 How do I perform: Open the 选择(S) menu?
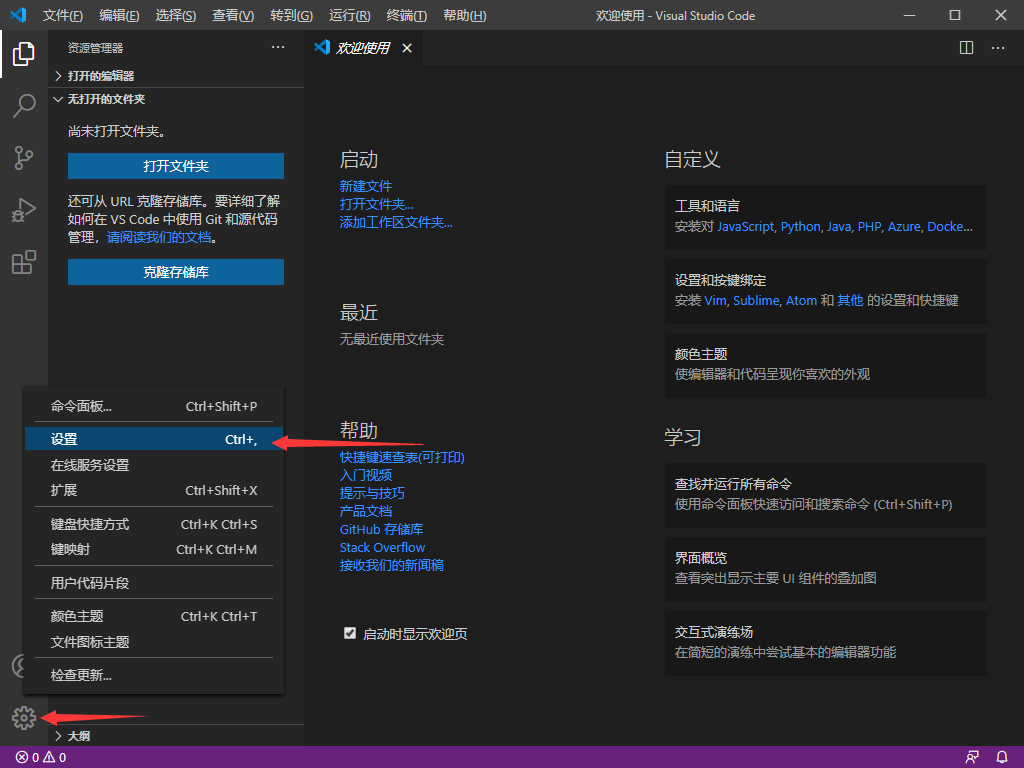(176, 15)
